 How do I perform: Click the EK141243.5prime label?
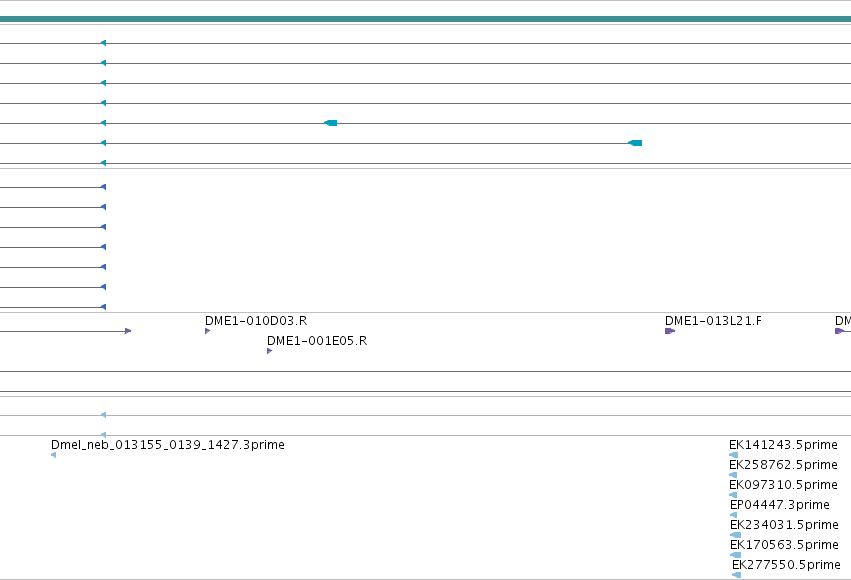[x=783, y=445]
